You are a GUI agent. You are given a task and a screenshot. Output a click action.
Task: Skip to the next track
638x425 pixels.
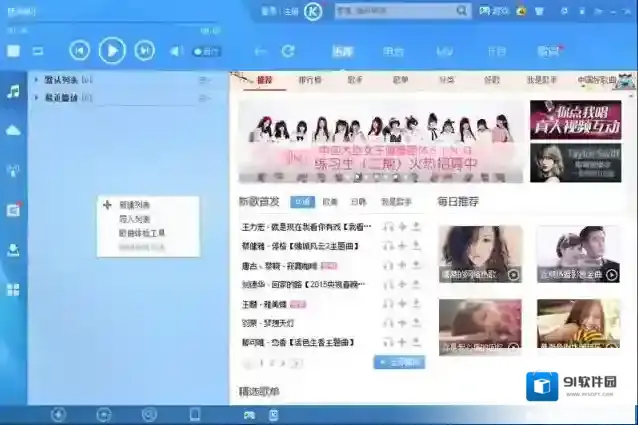[145, 50]
